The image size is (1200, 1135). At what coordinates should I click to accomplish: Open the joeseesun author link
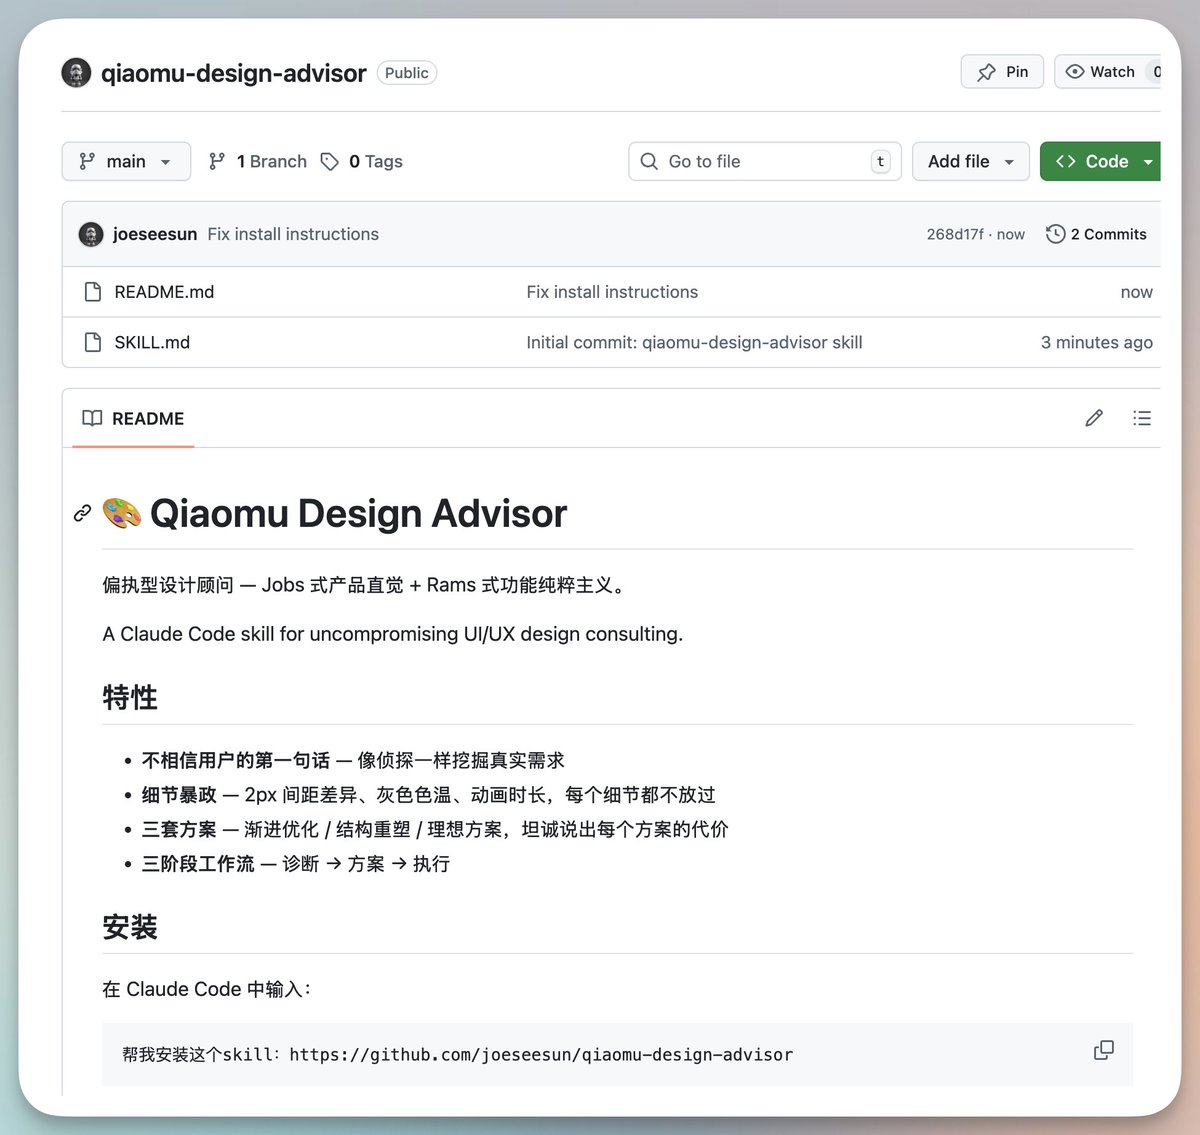pyautogui.click(x=155, y=234)
